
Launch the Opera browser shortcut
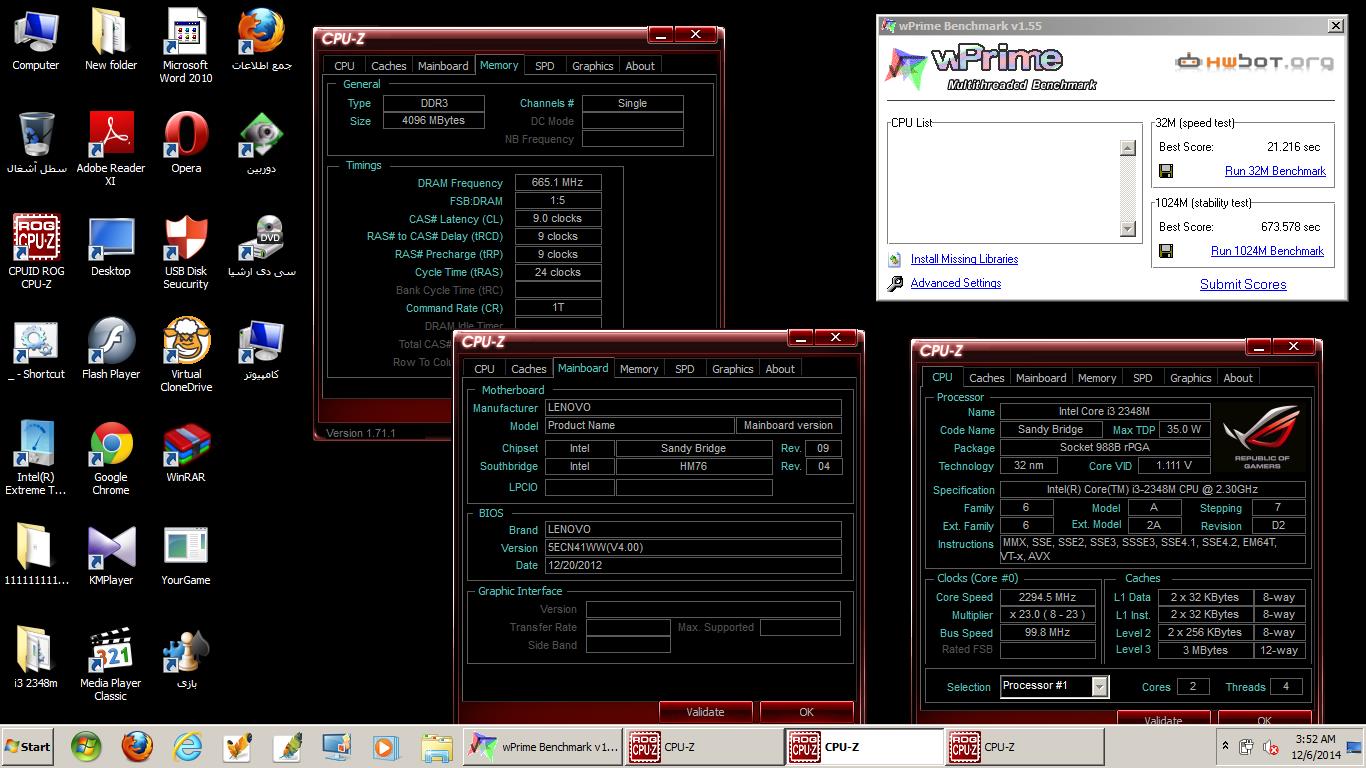(x=186, y=143)
